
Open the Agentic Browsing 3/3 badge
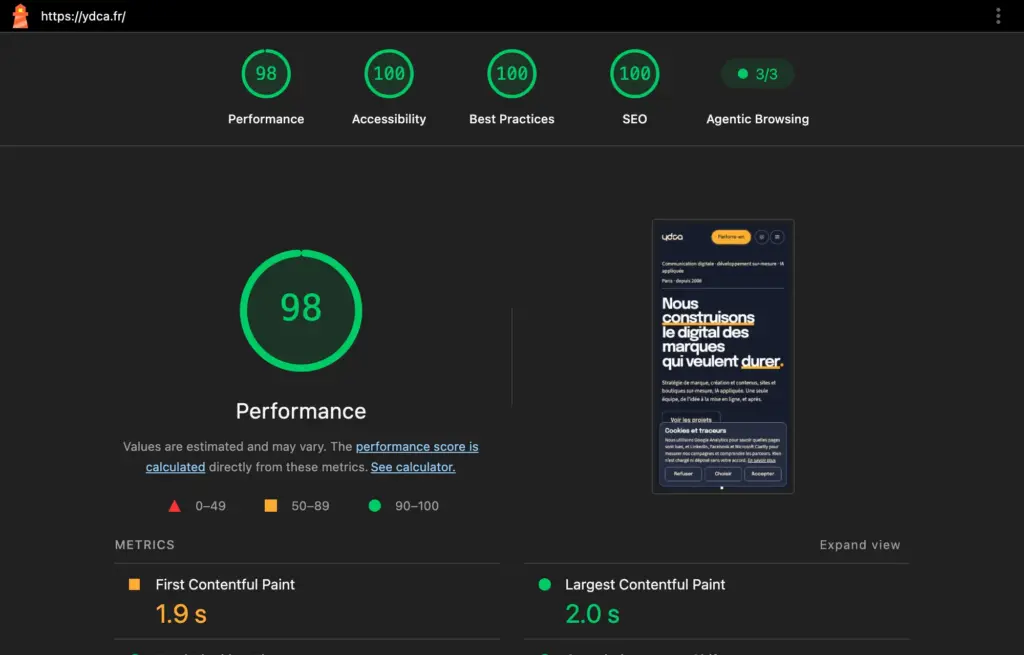[x=758, y=74]
